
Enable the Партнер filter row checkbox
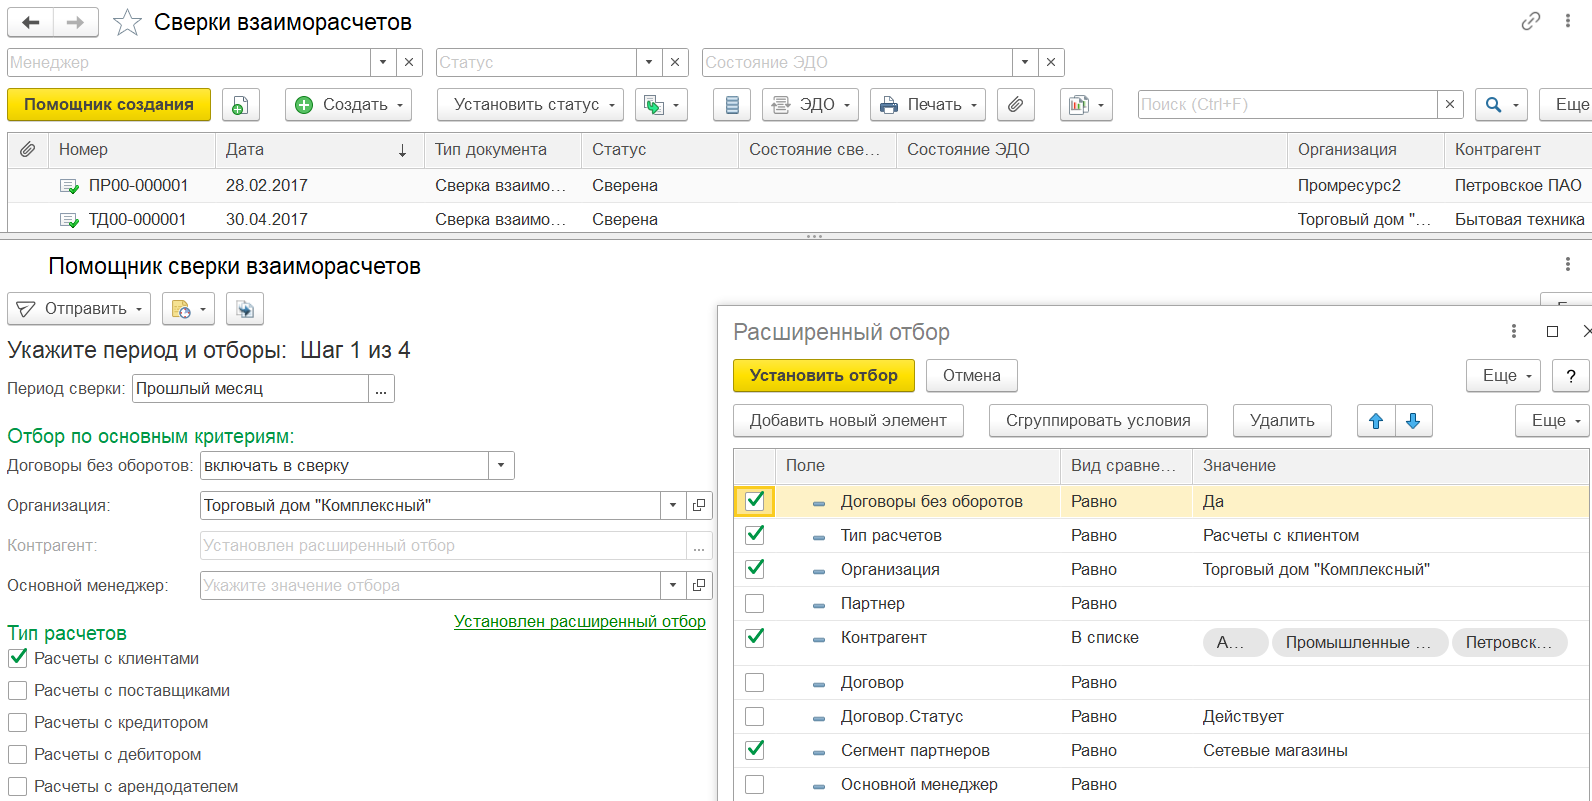point(755,604)
